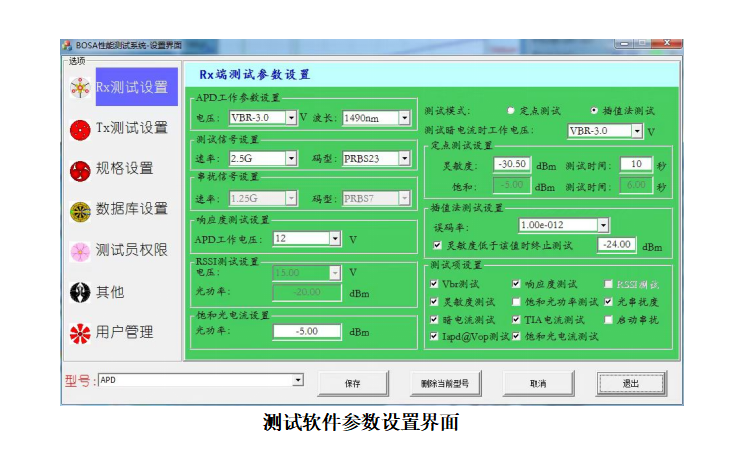This screenshot has height=461, width=750.
Task: Click the 规格设置 sidebar icon
Action: (80, 171)
